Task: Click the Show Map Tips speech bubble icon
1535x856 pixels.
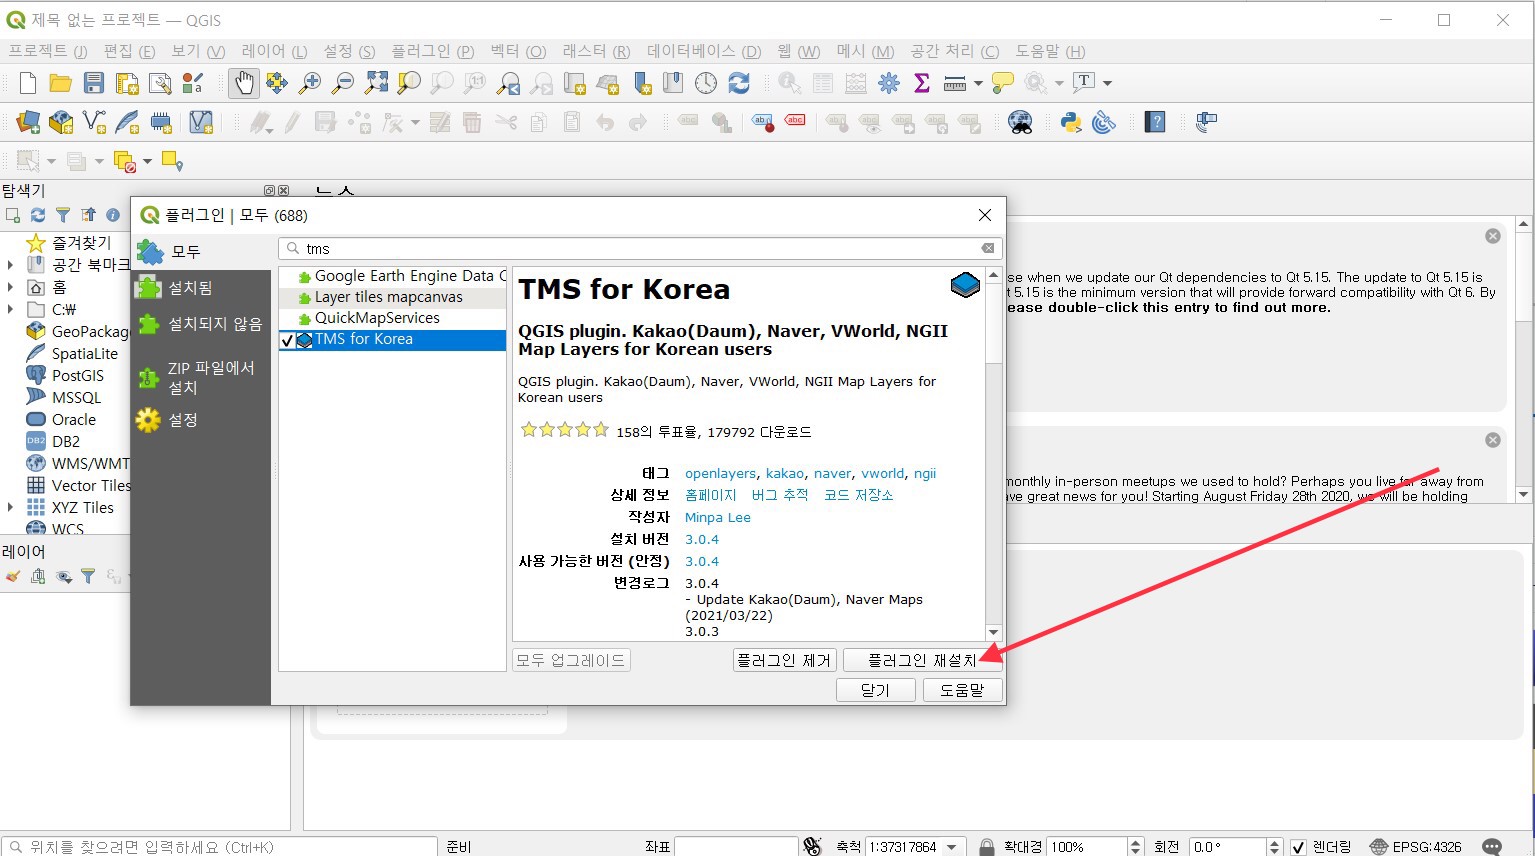Action: click(x=1002, y=83)
